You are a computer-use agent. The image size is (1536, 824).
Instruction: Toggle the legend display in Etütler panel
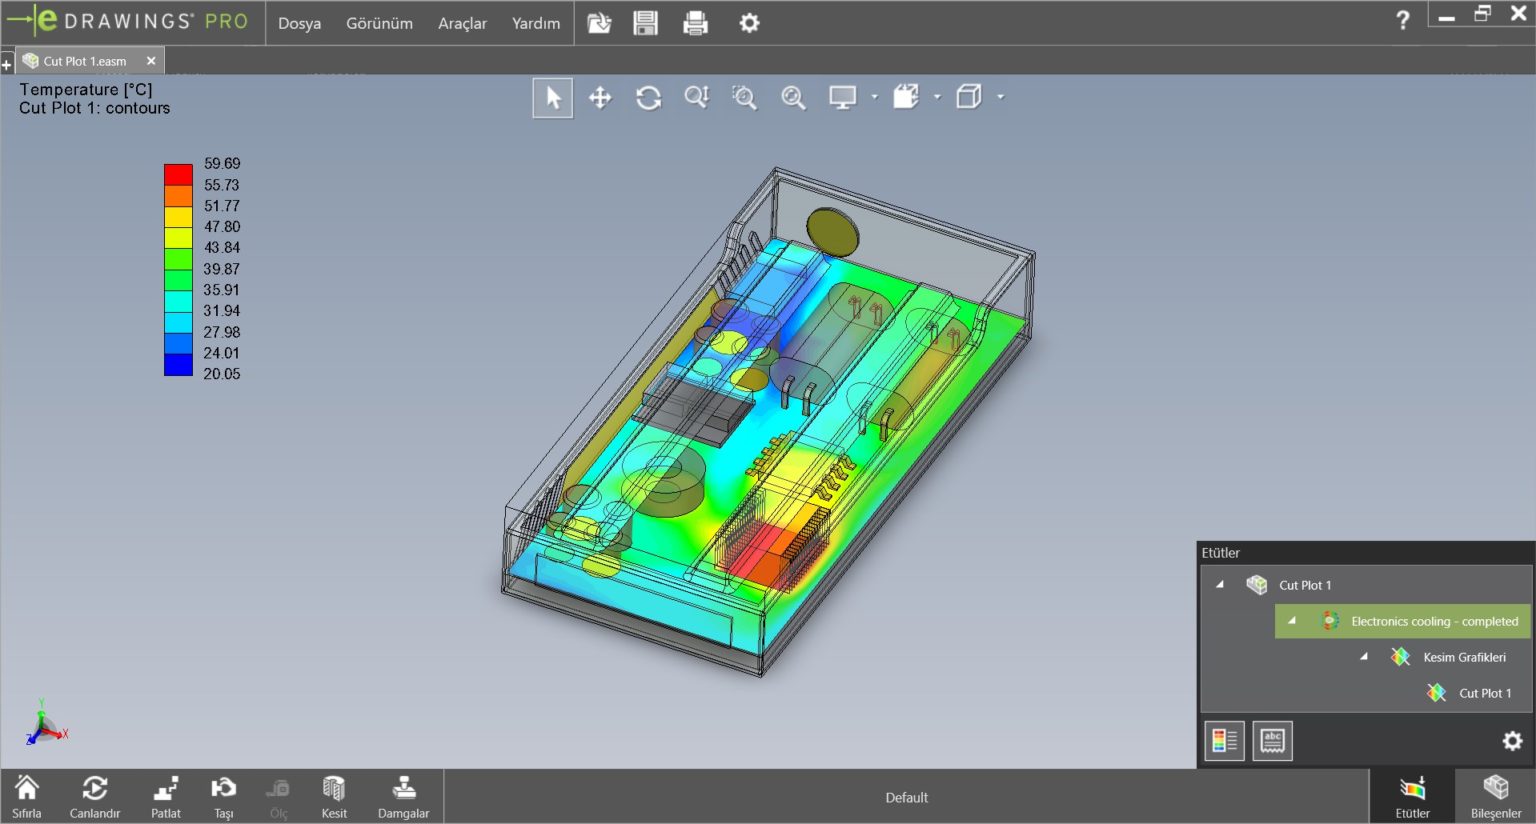point(1224,740)
